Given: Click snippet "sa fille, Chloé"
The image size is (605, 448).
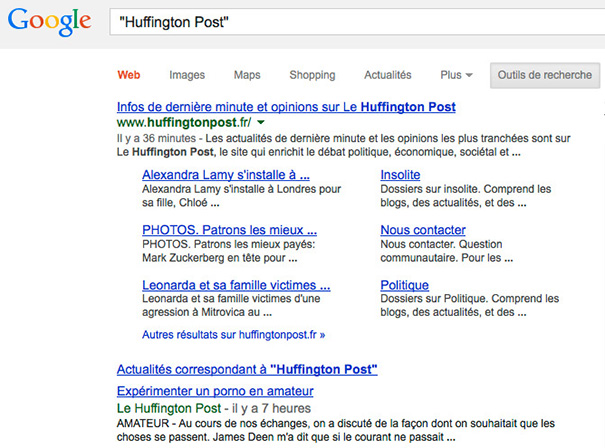Looking at the screenshot, I should pos(181,203).
